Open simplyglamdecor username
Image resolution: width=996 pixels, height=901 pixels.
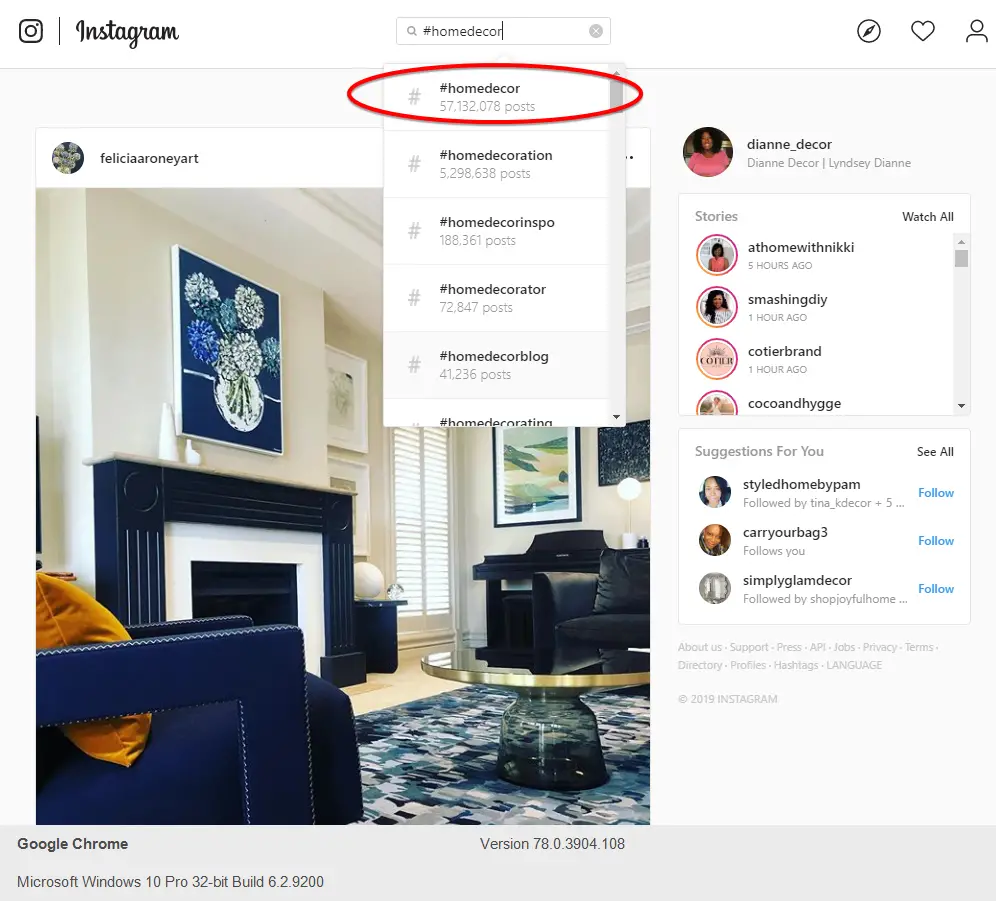[797, 580]
